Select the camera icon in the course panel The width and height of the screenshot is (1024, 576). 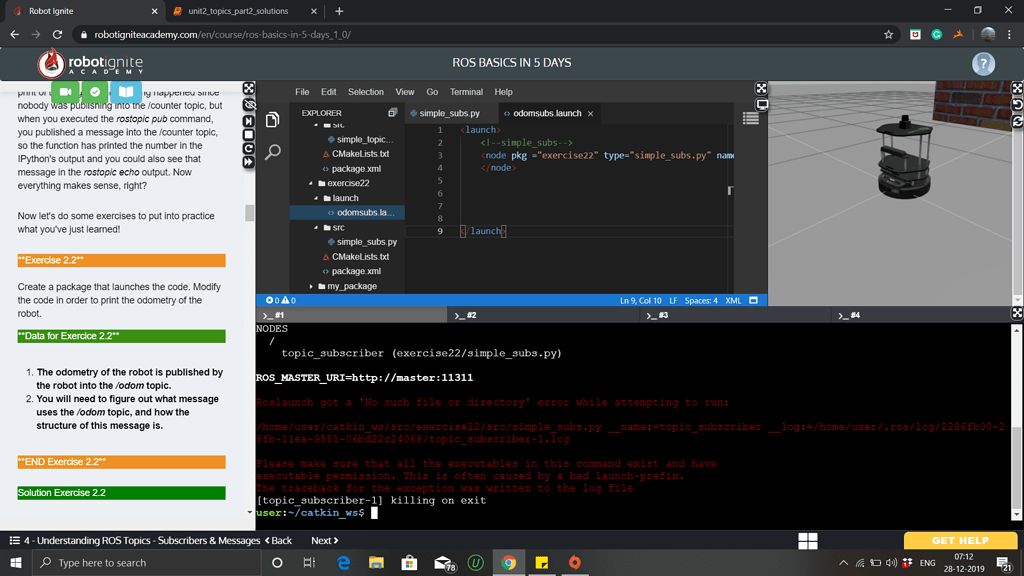[x=64, y=91]
